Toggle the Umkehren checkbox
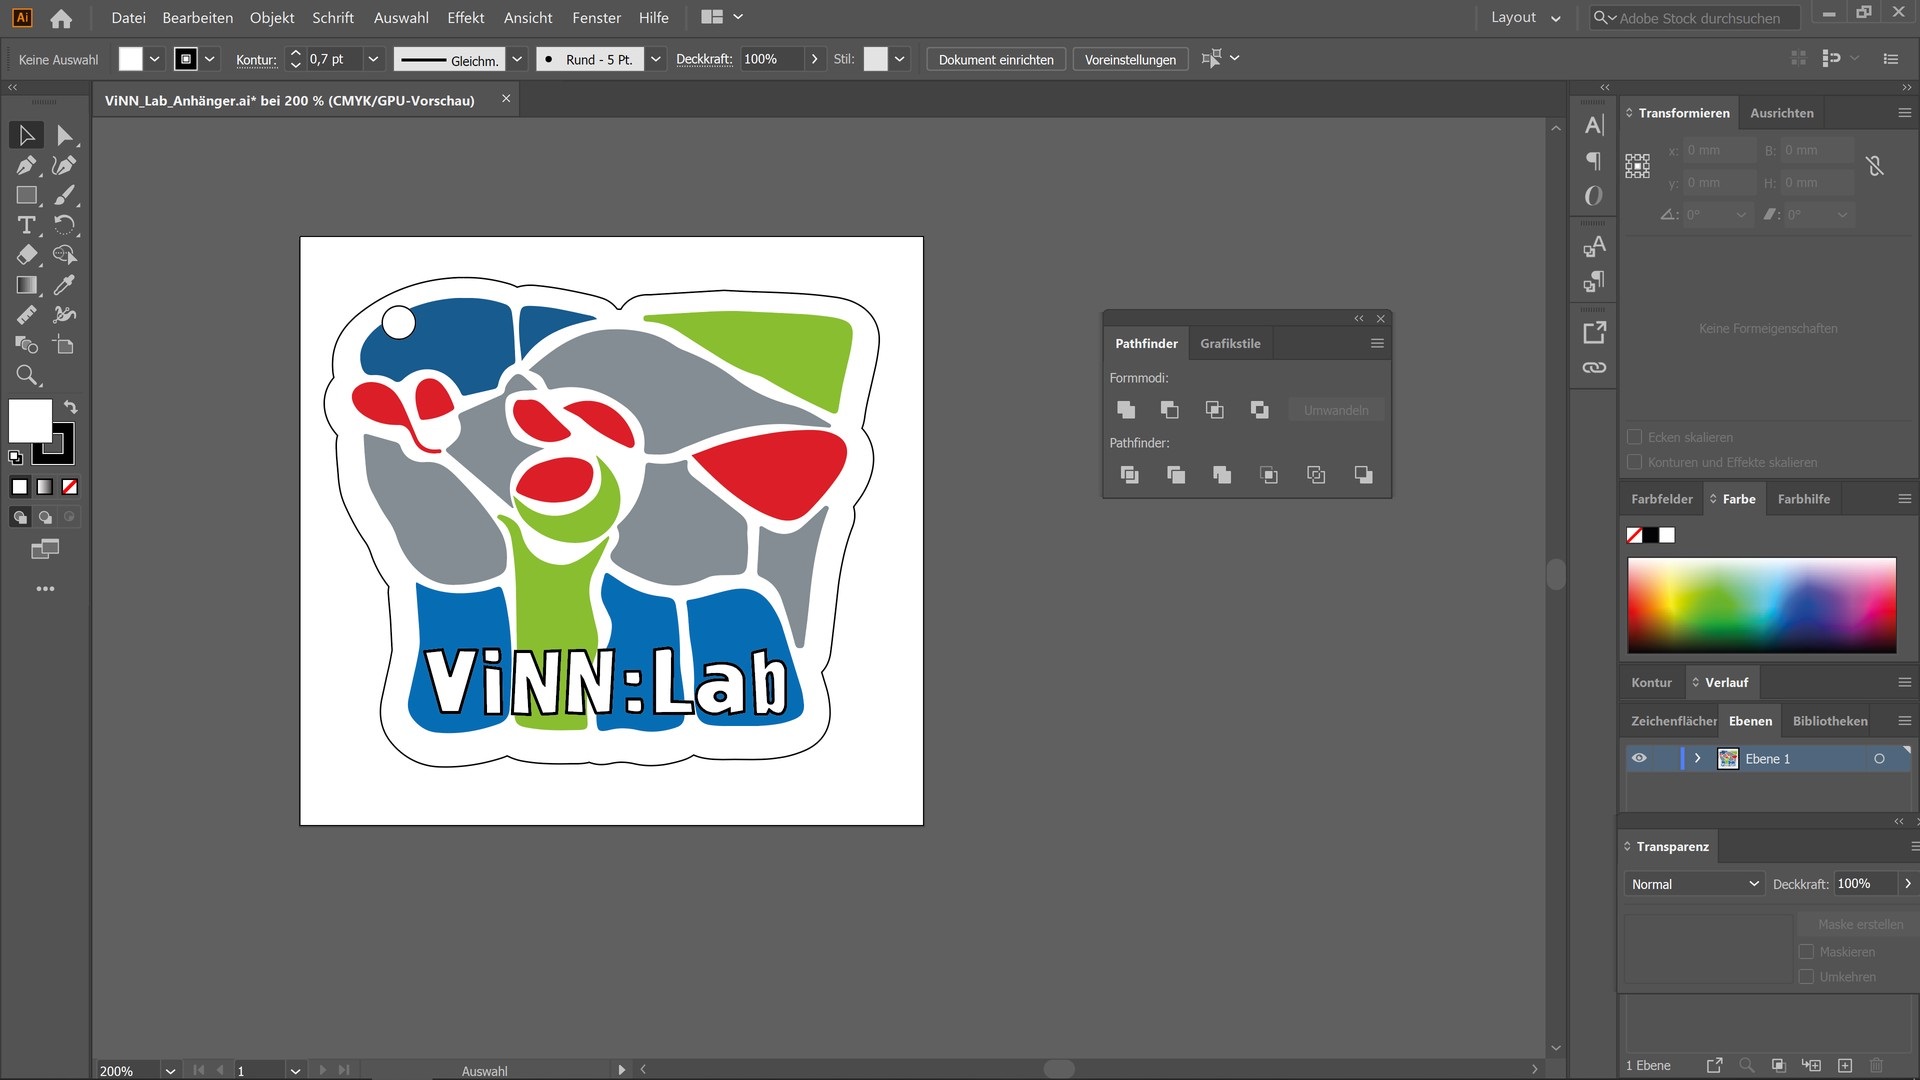The height and width of the screenshot is (1080, 1920). coord(1806,977)
